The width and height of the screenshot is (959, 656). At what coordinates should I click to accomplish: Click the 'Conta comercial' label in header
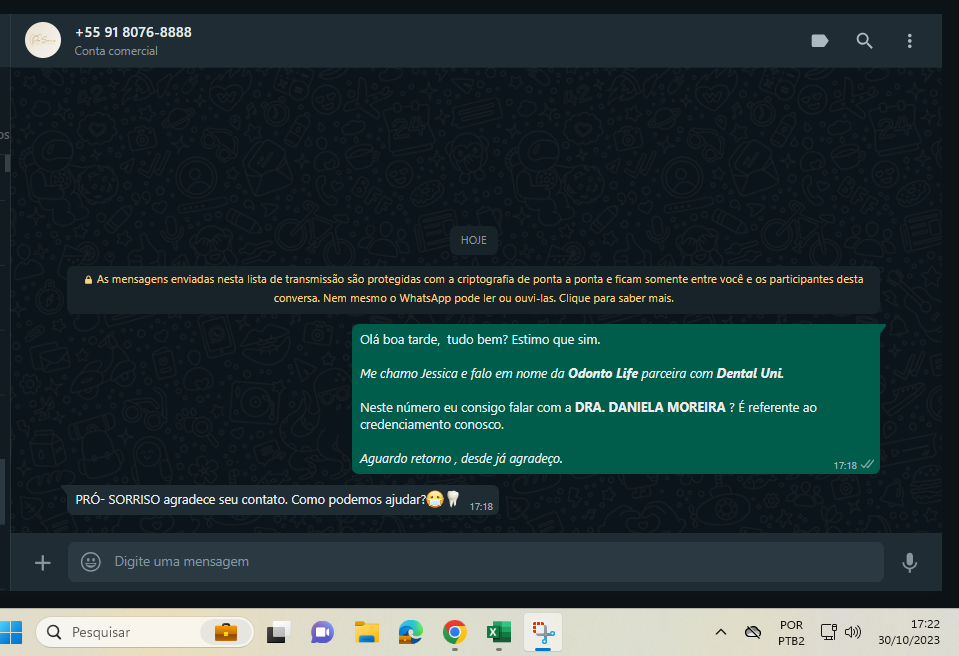pos(116,51)
